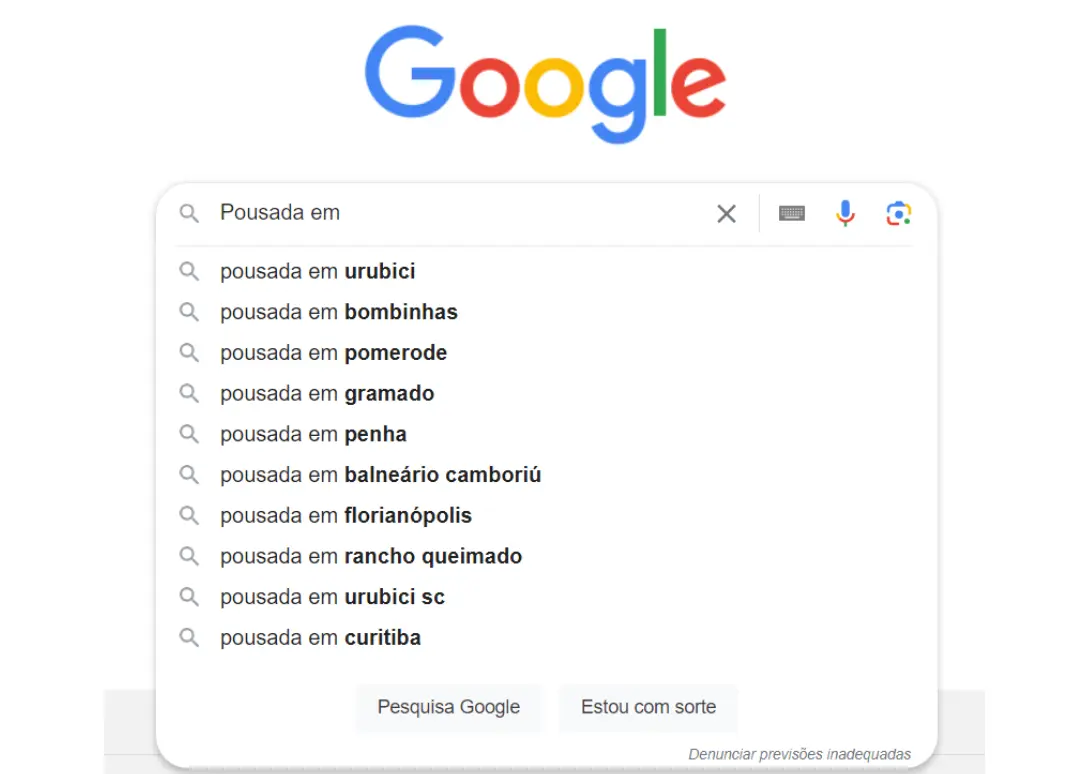Select 'pousada em penha' from suggestions
Image resolution: width=1089 pixels, height=774 pixels.
point(313,435)
